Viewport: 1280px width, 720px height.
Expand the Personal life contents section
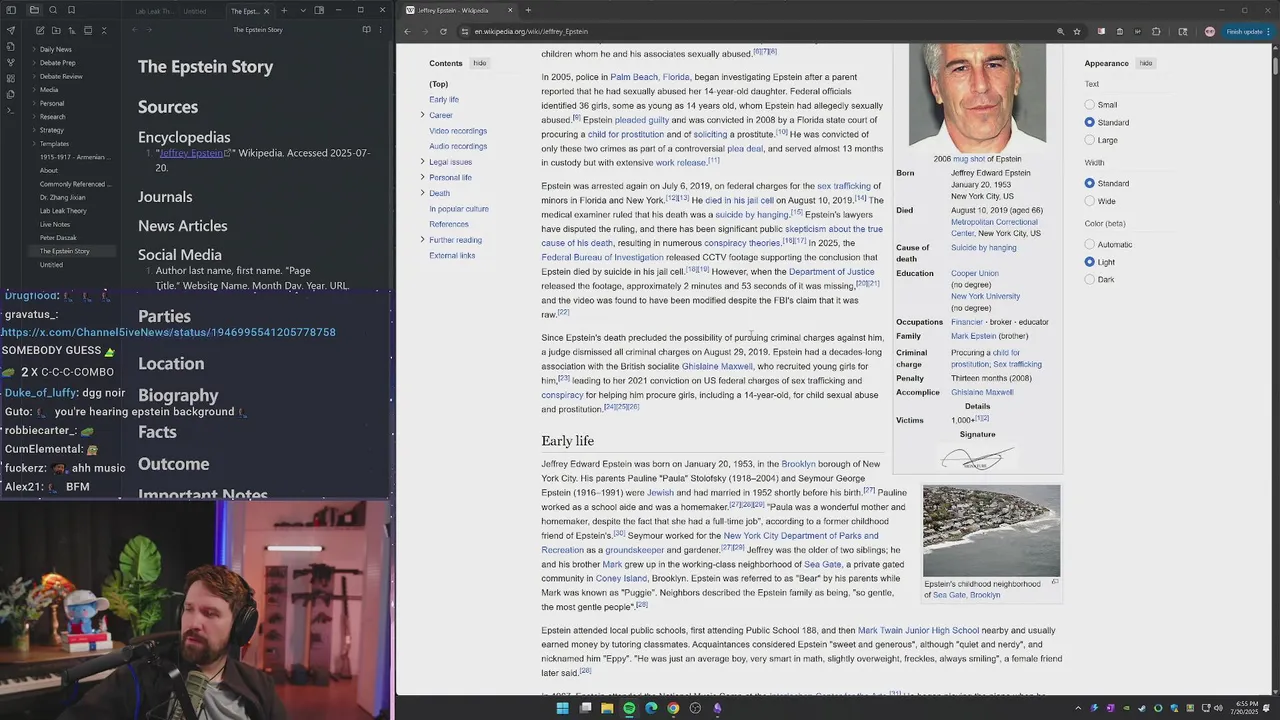tap(423, 177)
